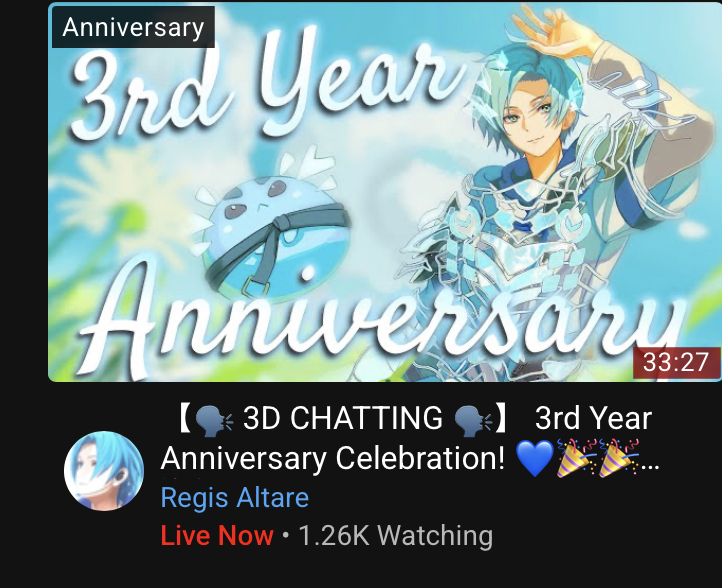Visit the Regis Altare channel link
The image size is (722, 588).
tap(235, 498)
